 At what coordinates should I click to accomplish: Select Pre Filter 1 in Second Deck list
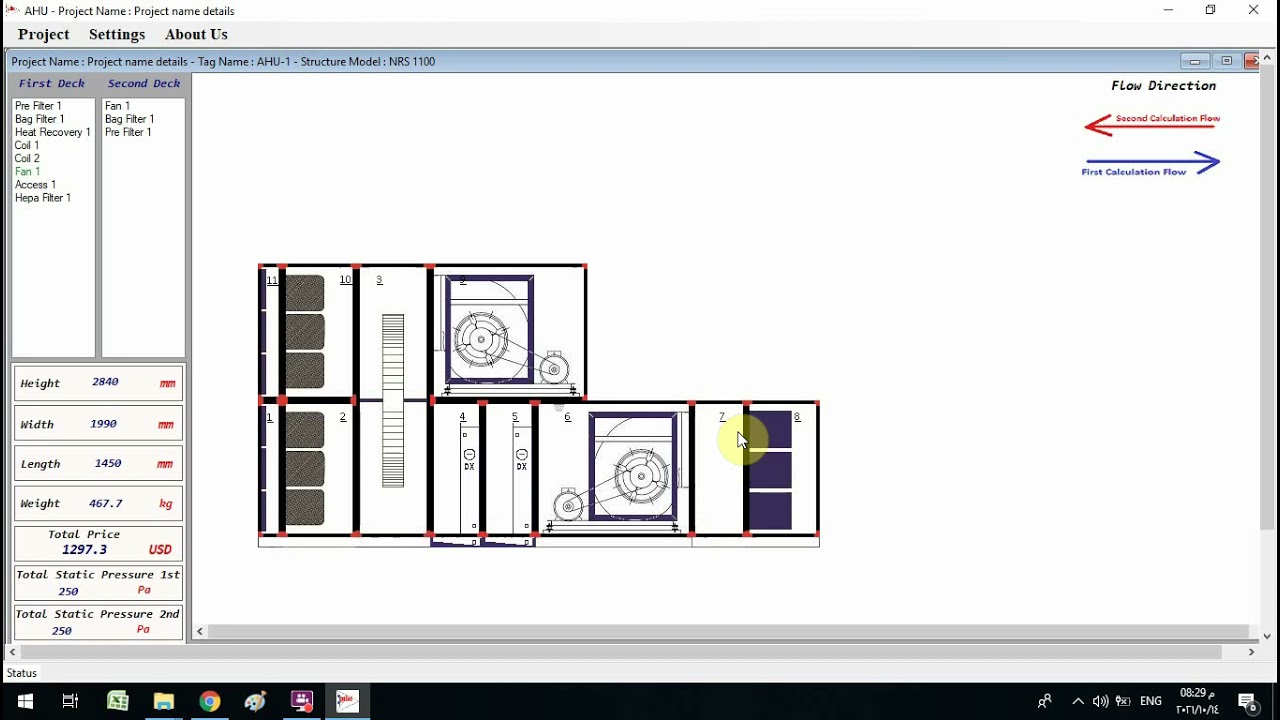(x=128, y=132)
